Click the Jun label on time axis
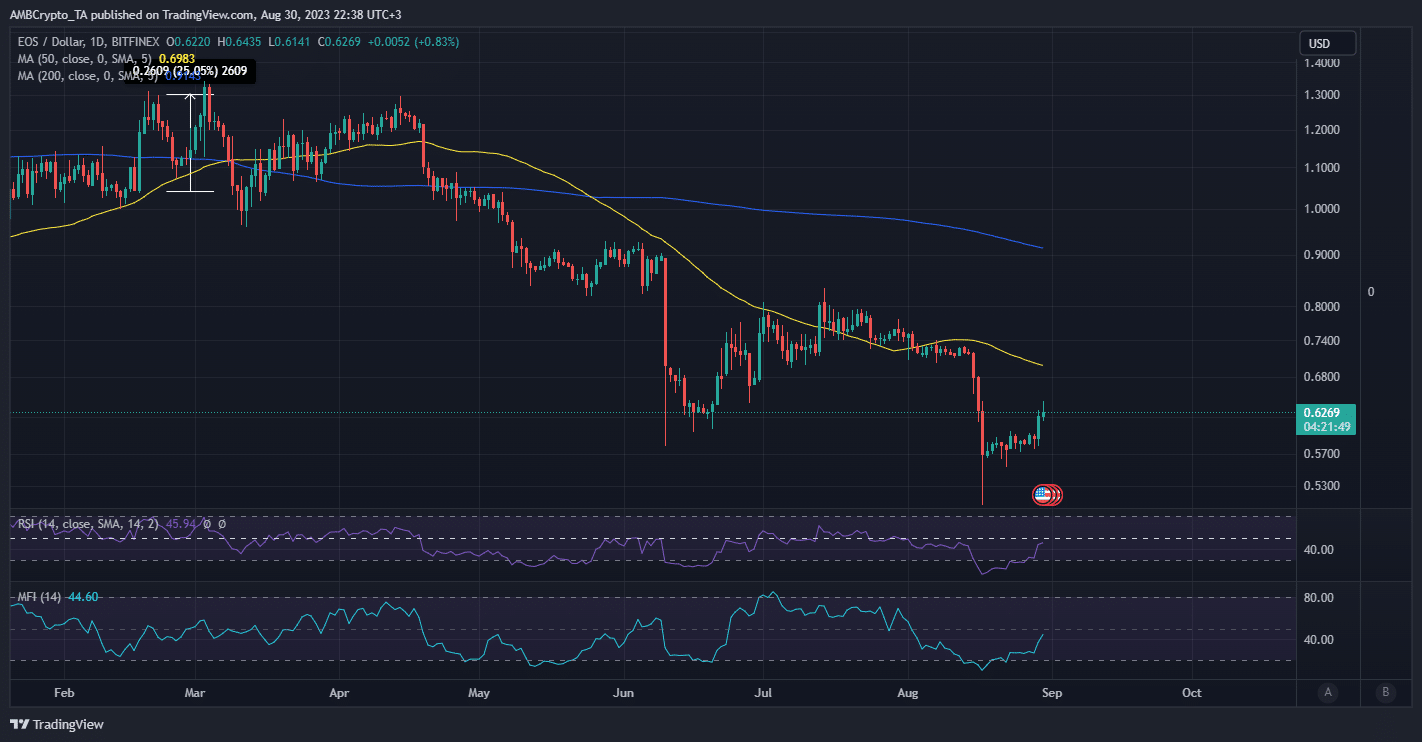Screen dimensions: 1422x742 [x=624, y=692]
